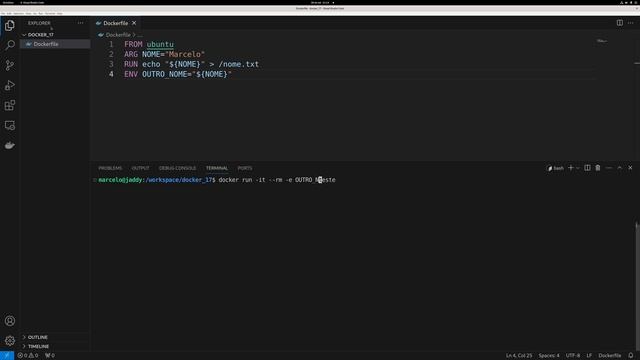640x360 pixels.
Task: Select Dockerfile in the Explorer tree
Action: 55,44
